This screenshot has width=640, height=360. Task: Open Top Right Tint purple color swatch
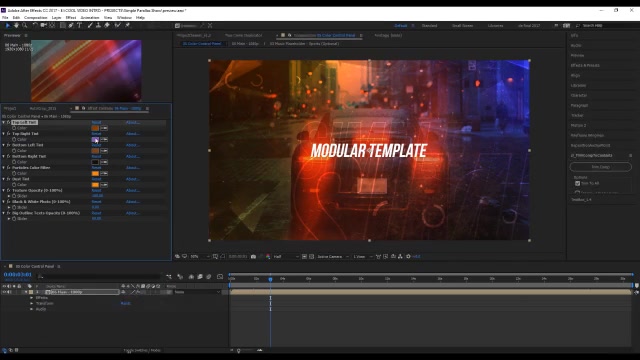click(x=95, y=140)
